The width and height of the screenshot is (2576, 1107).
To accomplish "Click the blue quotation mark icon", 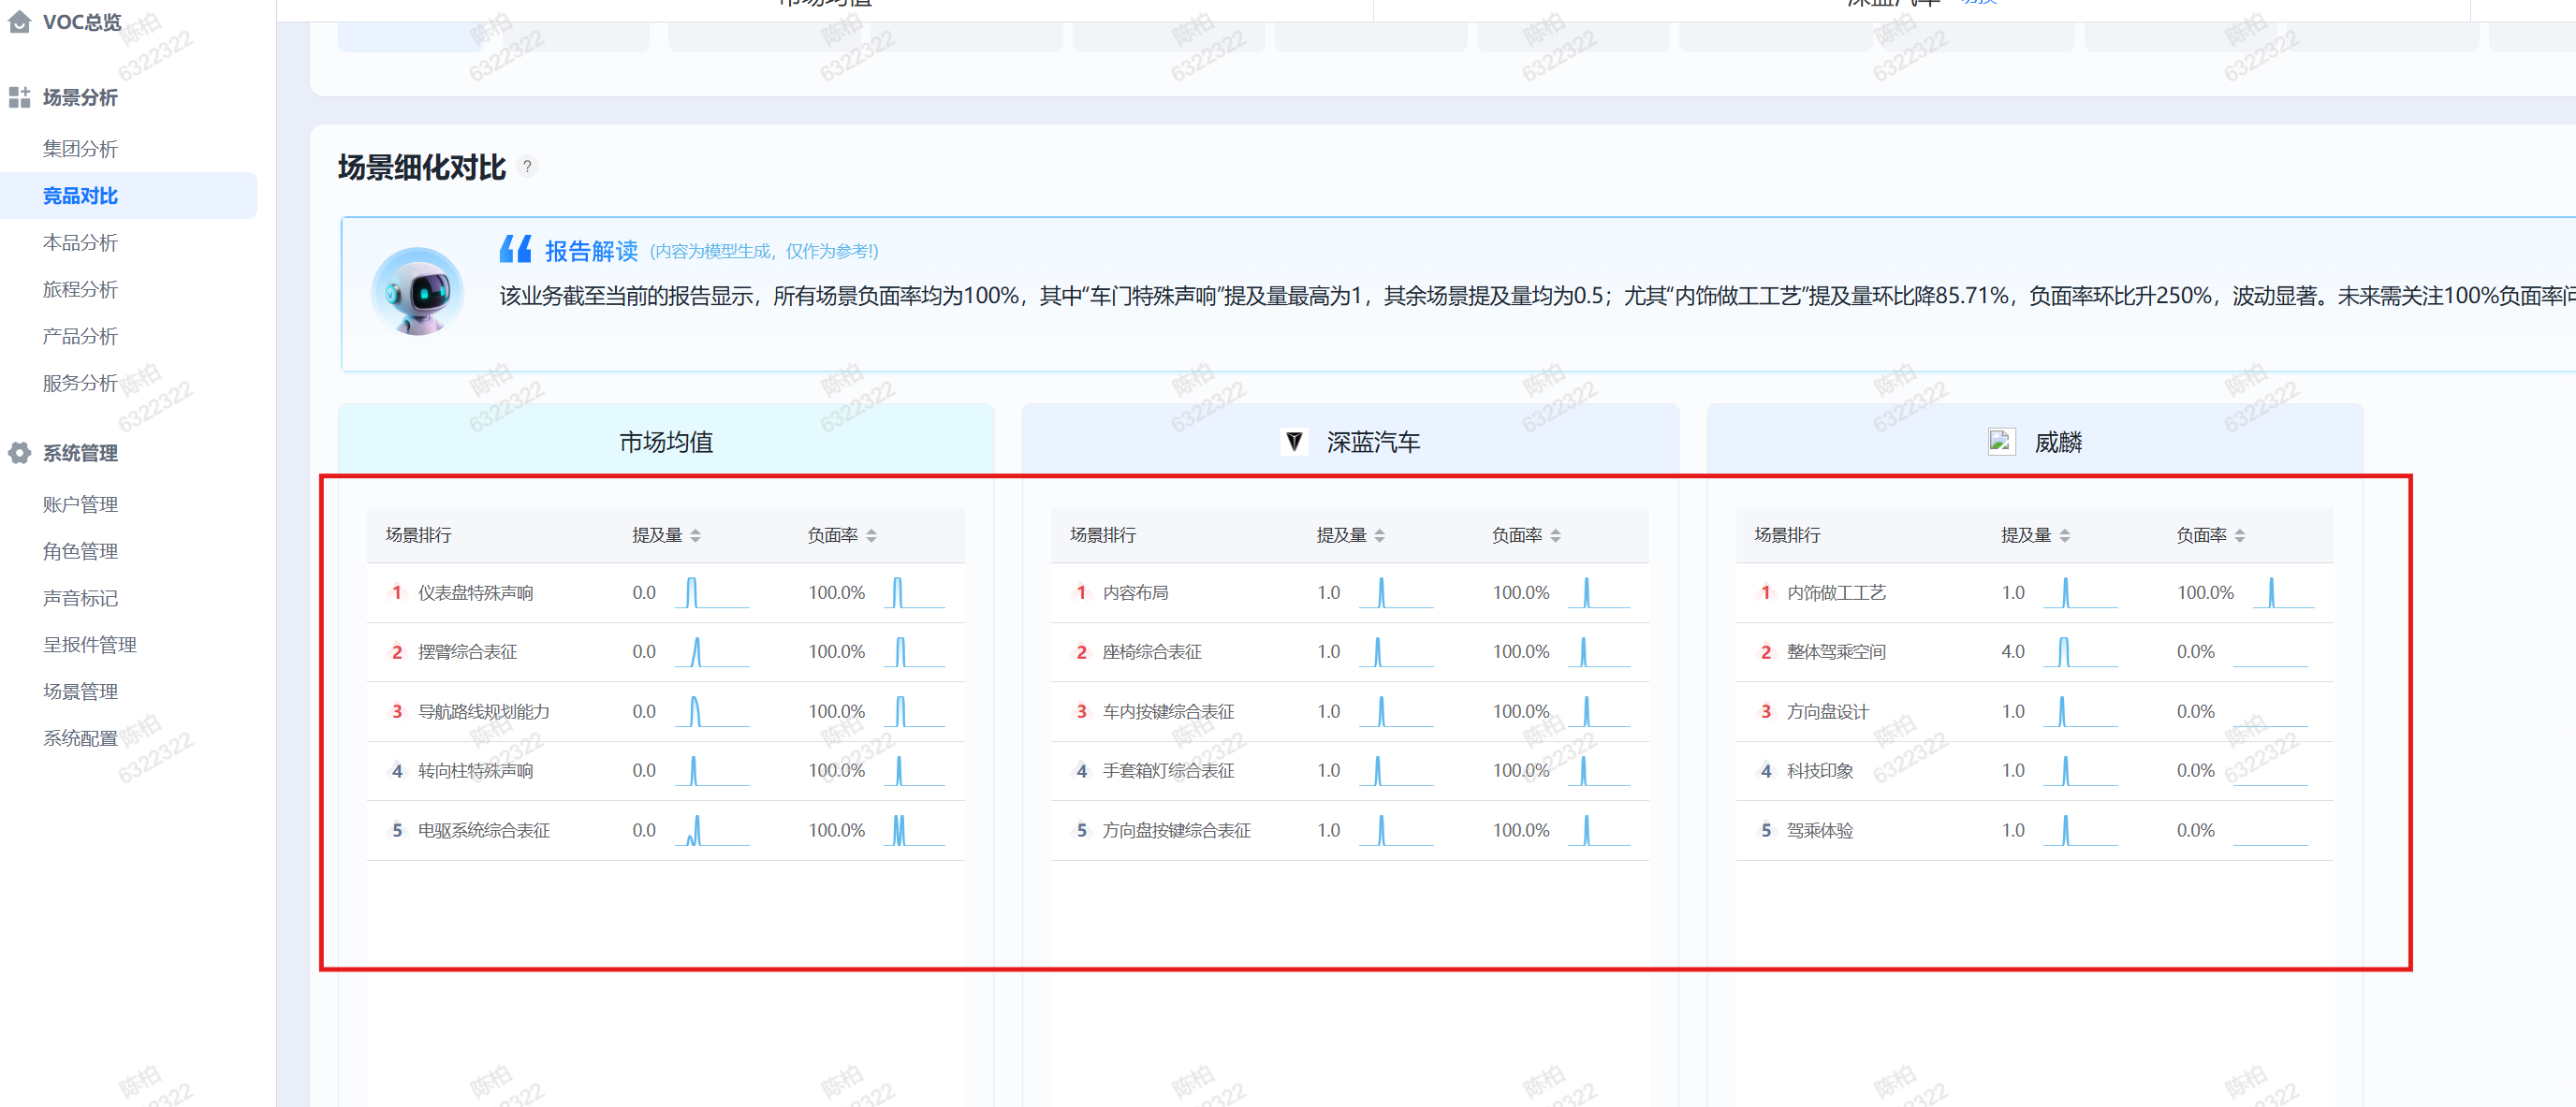I will point(515,249).
